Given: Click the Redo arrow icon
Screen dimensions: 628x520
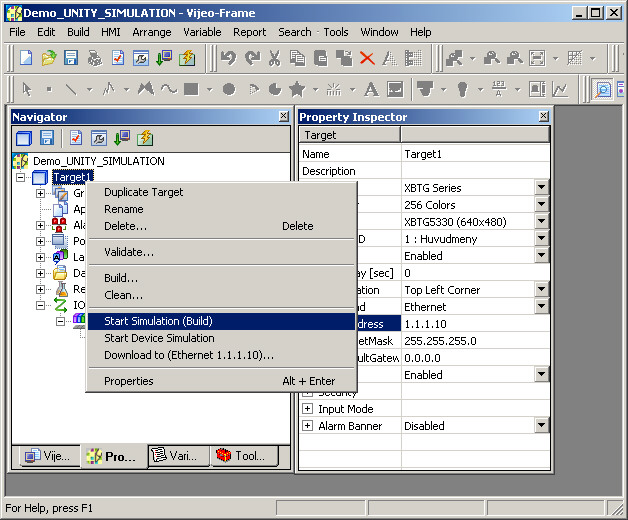Looking at the screenshot, I should pyautogui.click(x=252, y=58).
